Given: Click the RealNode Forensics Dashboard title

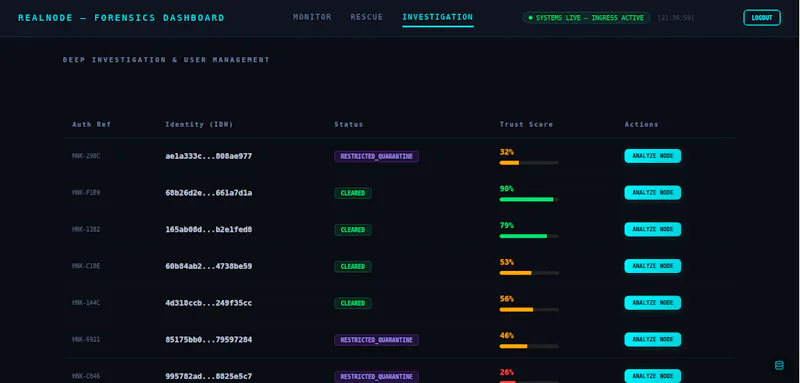Looking at the screenshot, I should 121,18.
